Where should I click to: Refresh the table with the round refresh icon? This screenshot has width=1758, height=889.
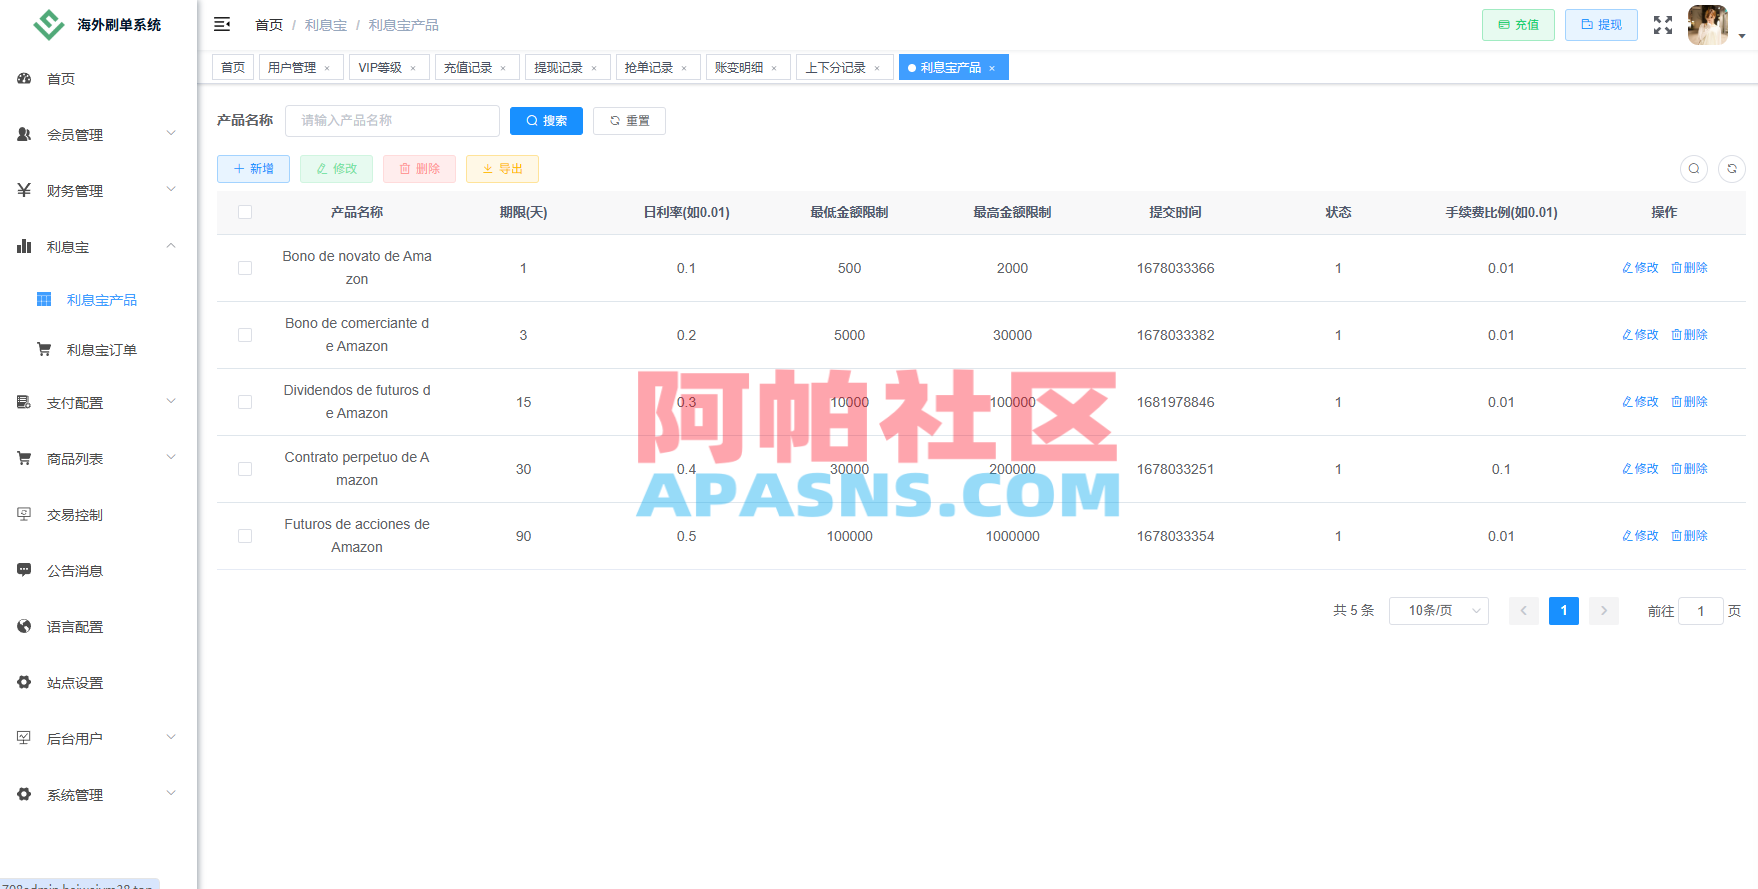coord(1732,169)
